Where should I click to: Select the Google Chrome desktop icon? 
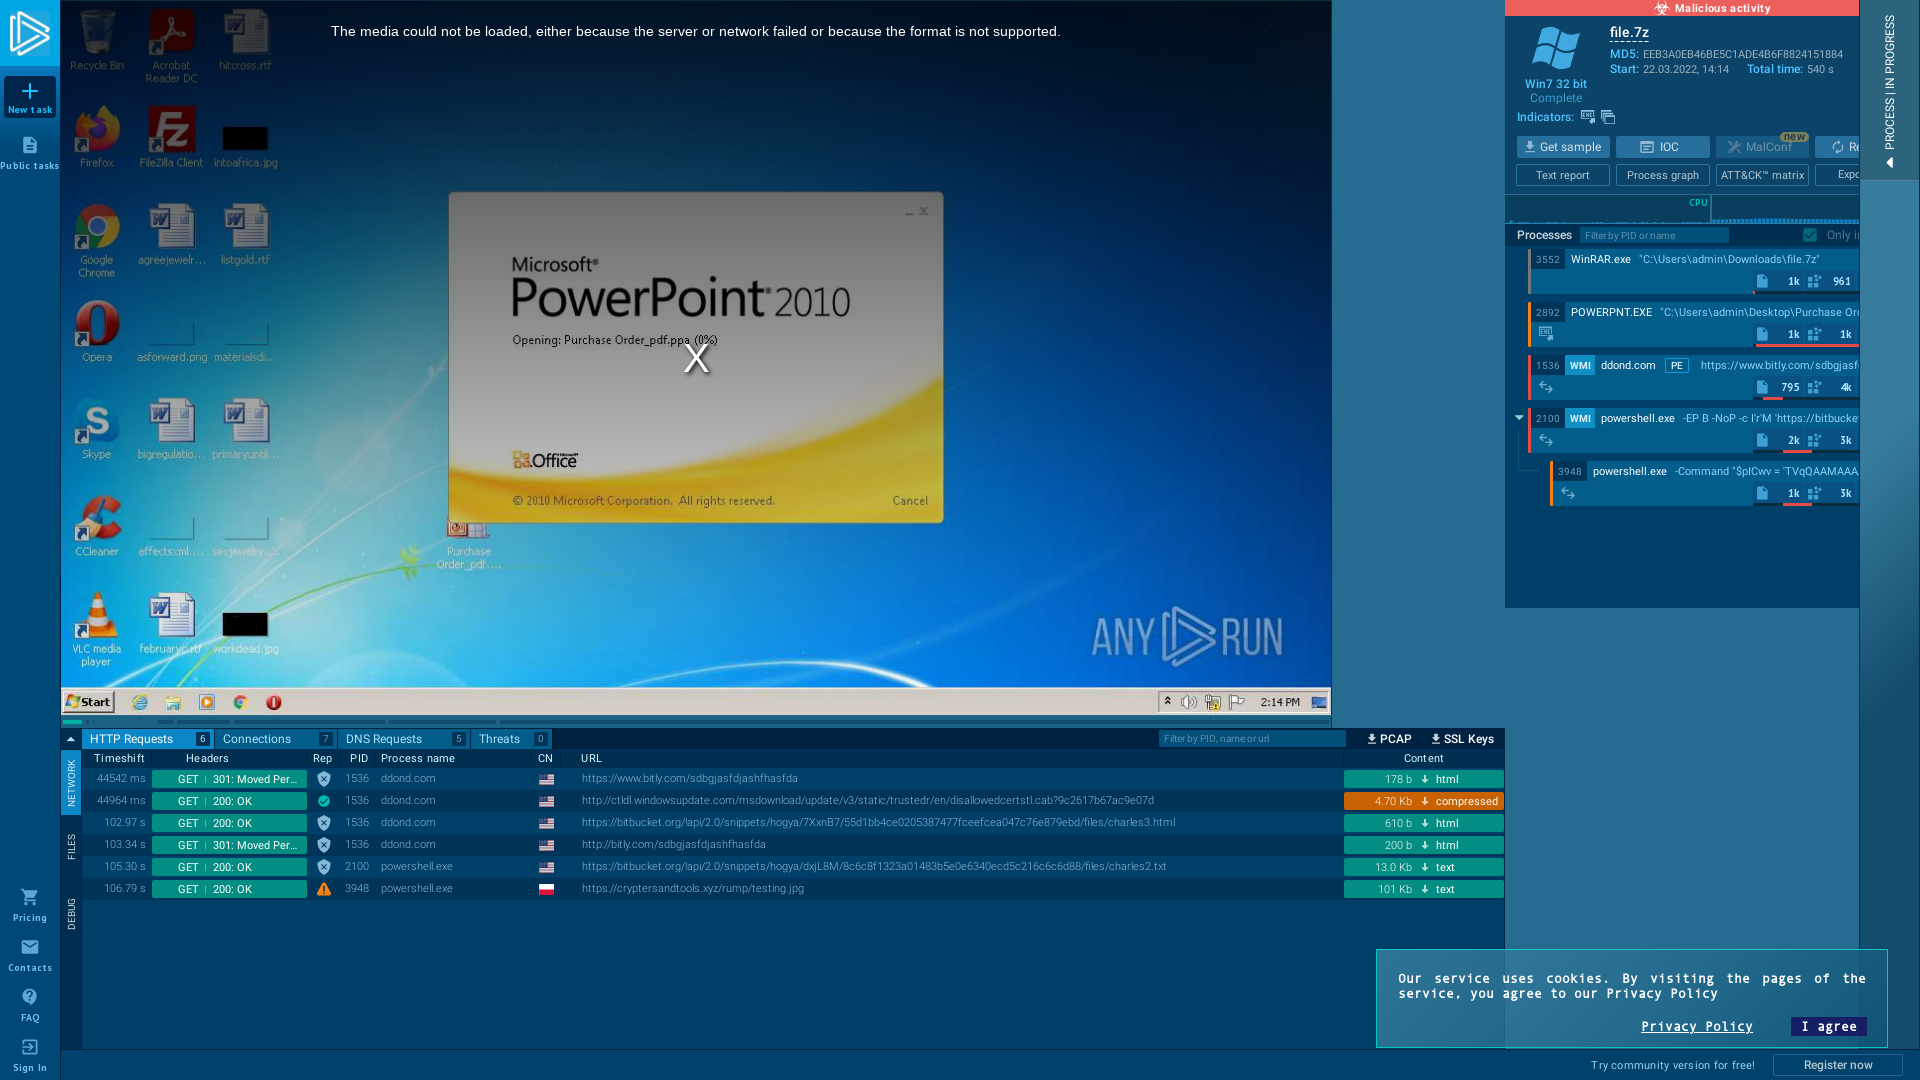pyautogui.click(x=97, y=241)
